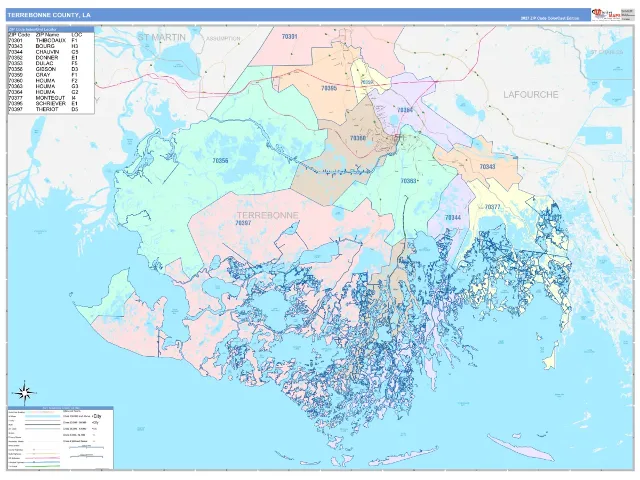Viewport: 640px width, 480px height.
Task: Click the ASSUMPTION county label
Action: pyautogui.click(x=223, y=38)
